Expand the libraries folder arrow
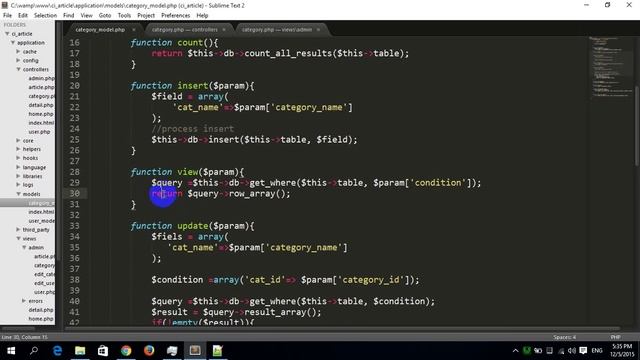This screenshot has width=640, height=360. click(18, 176)
